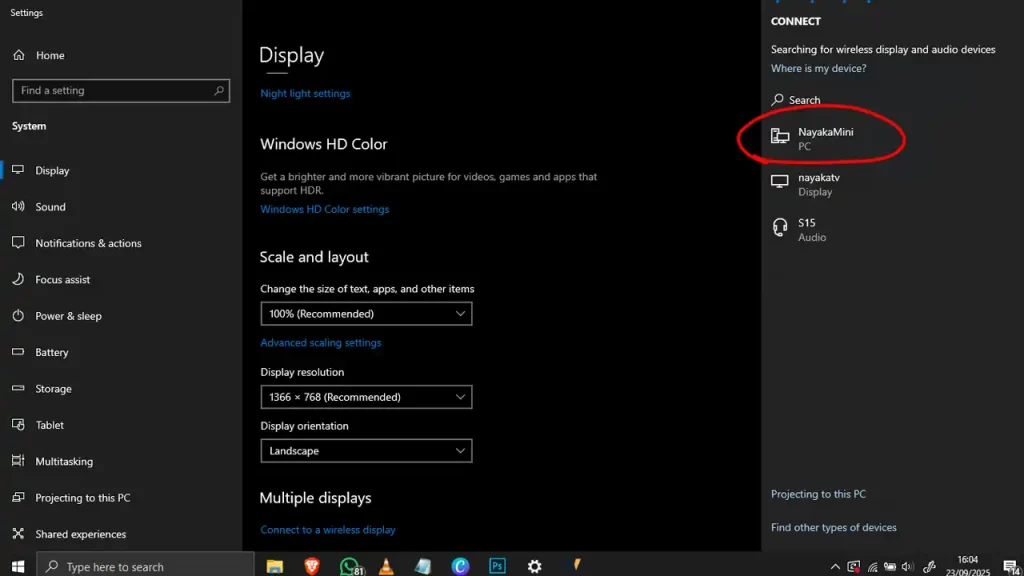1024x576 pixels.
Task: Expand the Display orientation dropdown
Action: (366, 451)
